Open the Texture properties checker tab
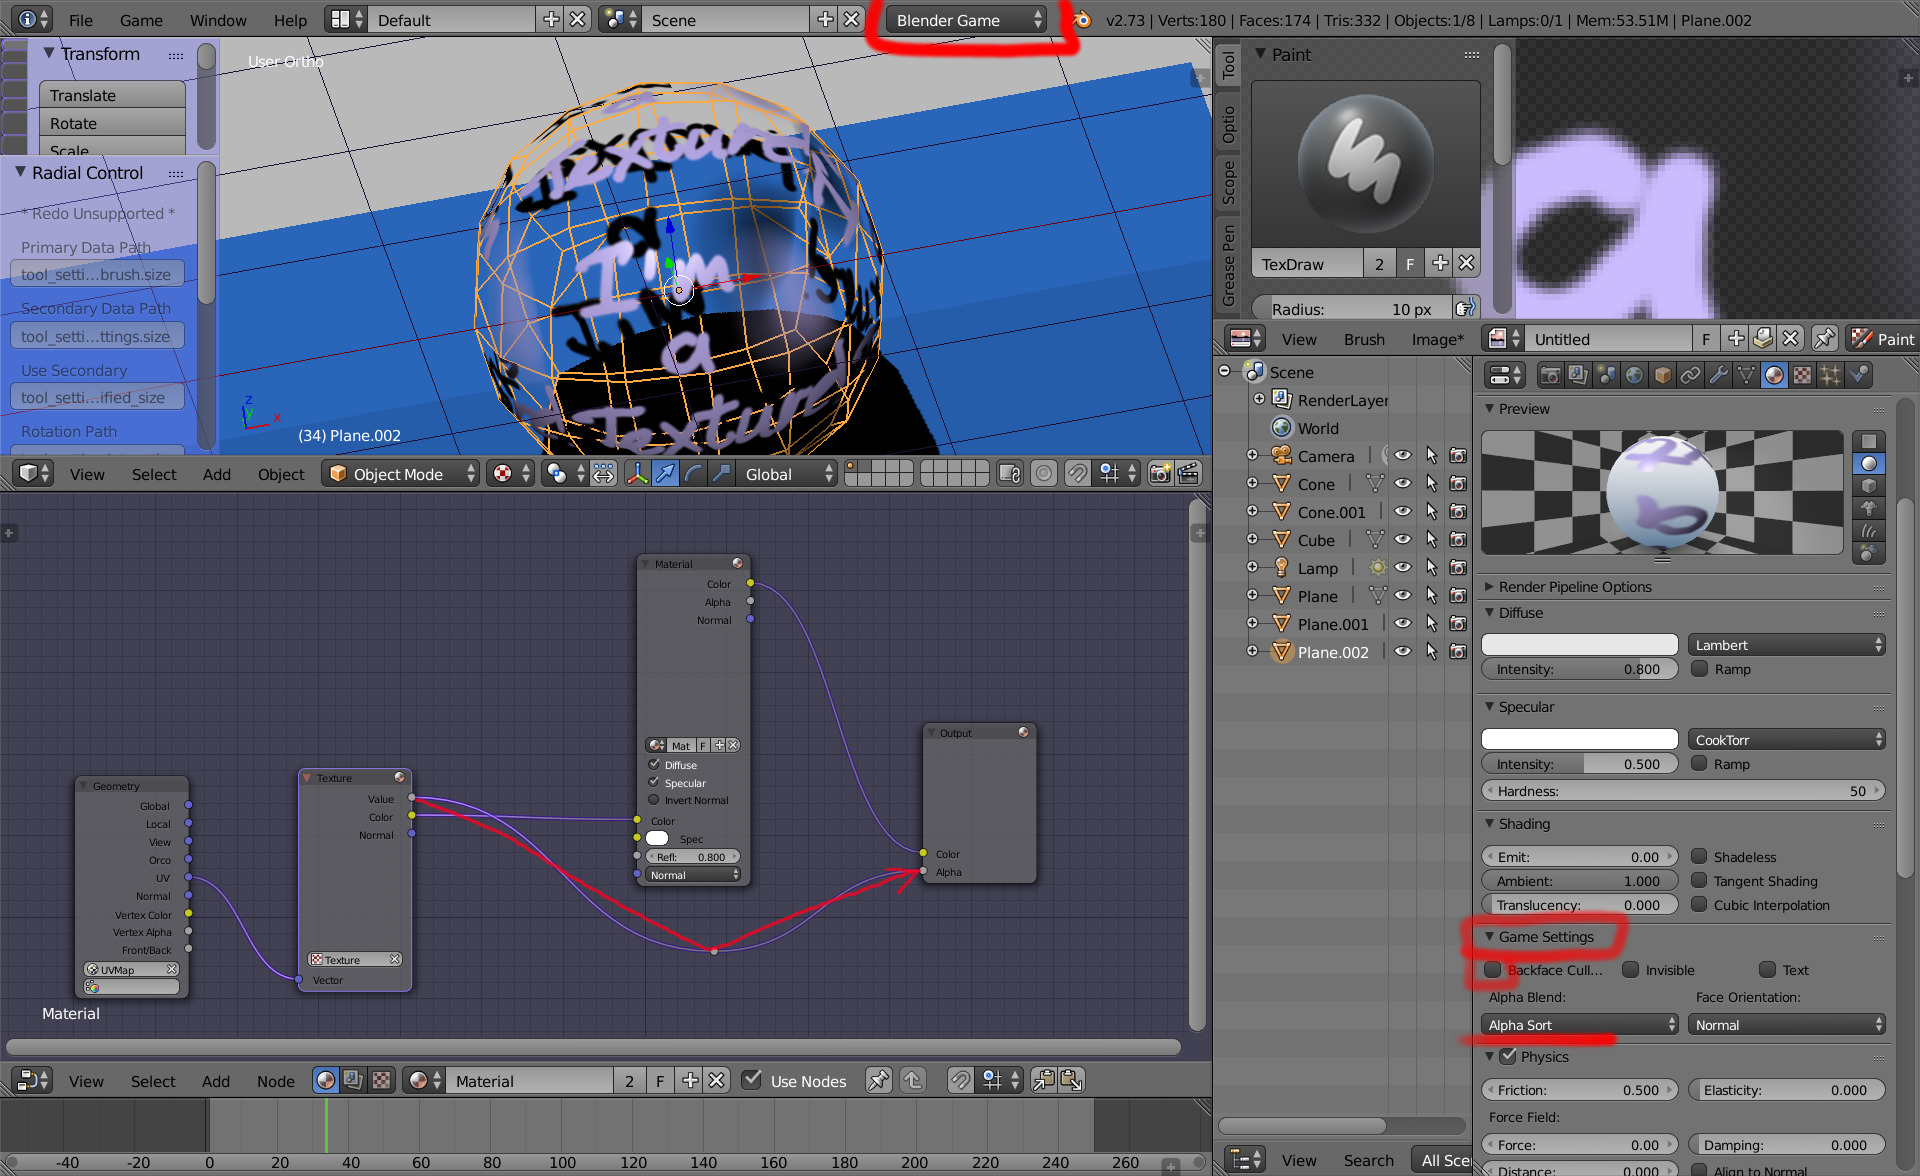Image resolution: width=1920 pixels, height=1176 pixels. 1802,375
